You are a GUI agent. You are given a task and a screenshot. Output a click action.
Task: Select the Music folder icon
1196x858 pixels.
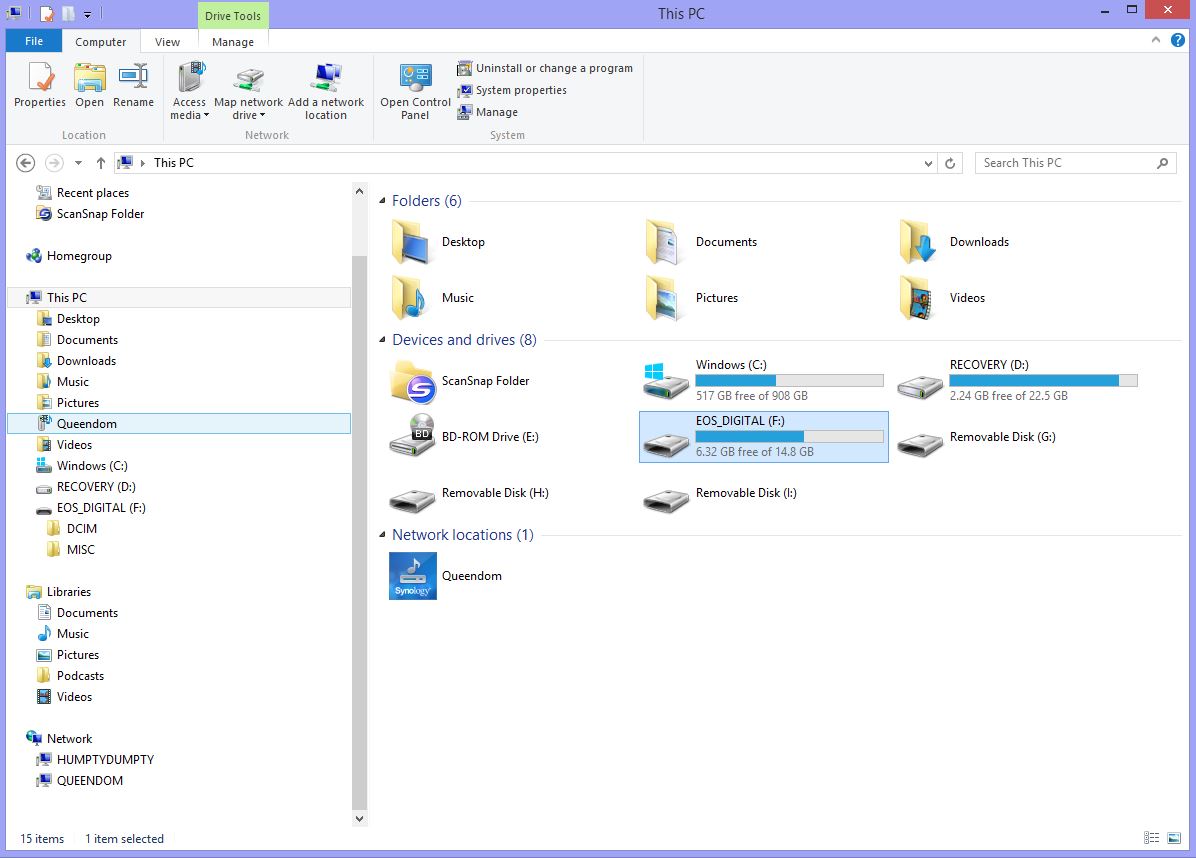pos(410,298)
